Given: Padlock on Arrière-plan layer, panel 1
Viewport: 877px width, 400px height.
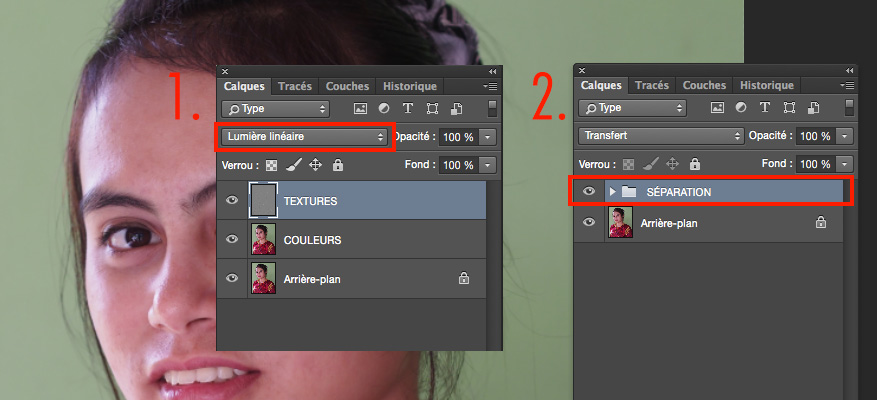Looking at the screenshot, I should [x=463, y=278].
